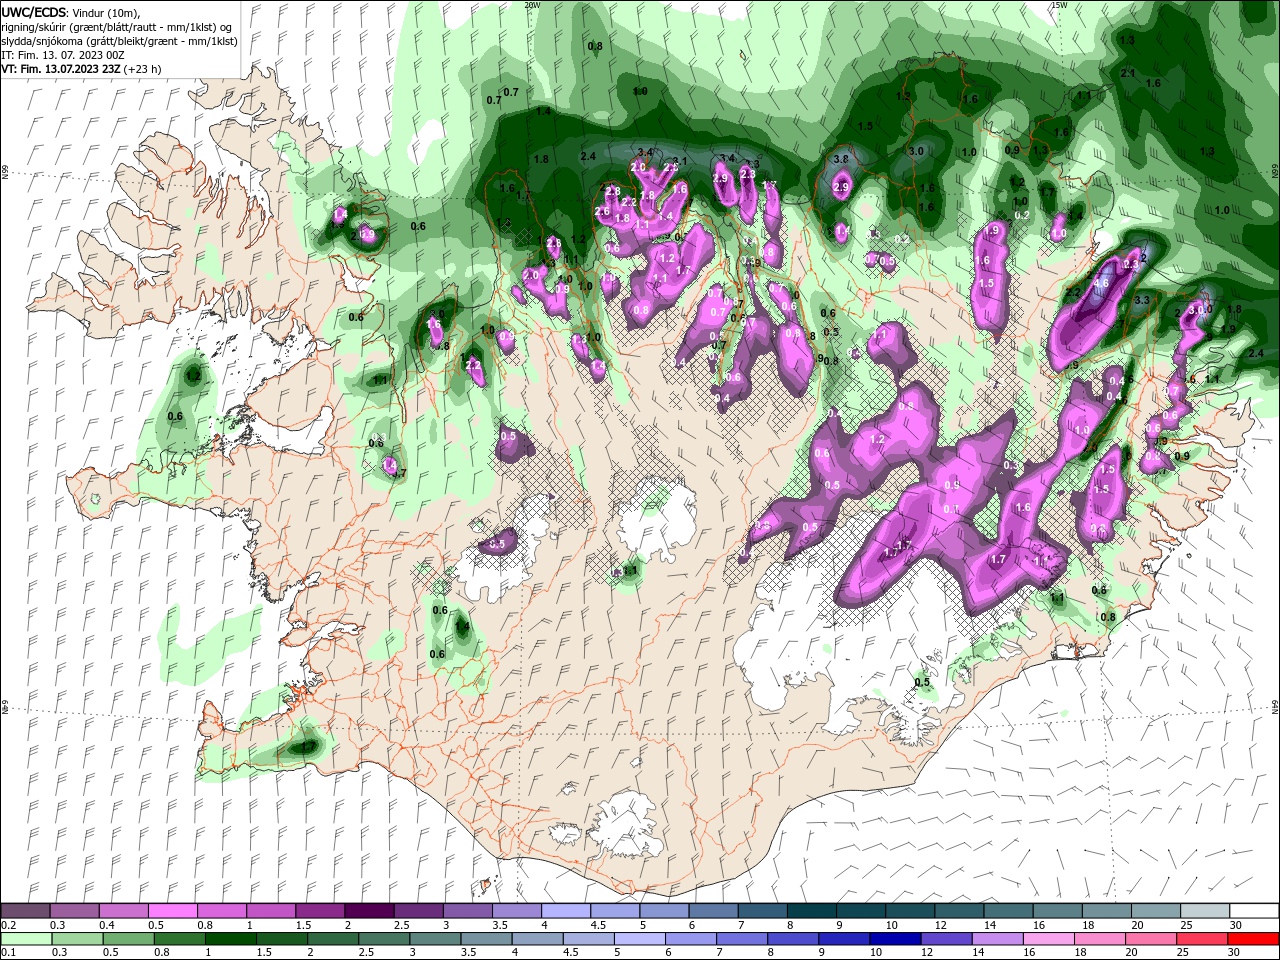The width and height of the screenshot is (1280, 960).
Task: Click the dusty purple 0.2–0.3 snow swatch
Action: pyautogui.click(x=25, y=911)
